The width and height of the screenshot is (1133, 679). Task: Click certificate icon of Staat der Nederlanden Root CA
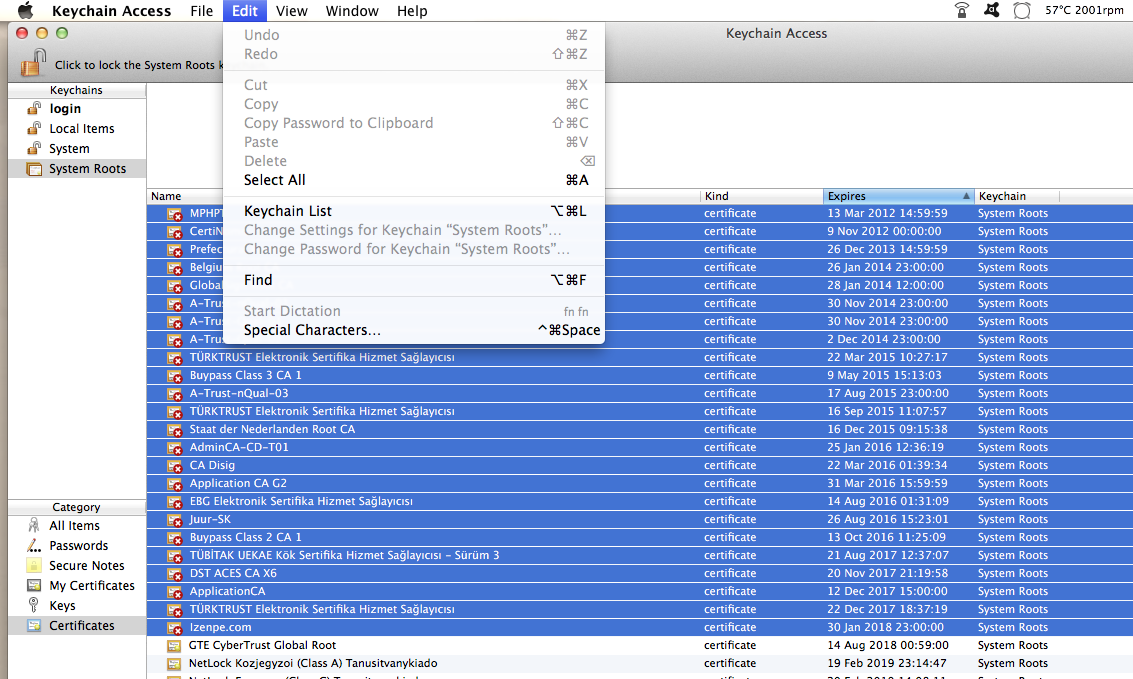pos(174,430)
